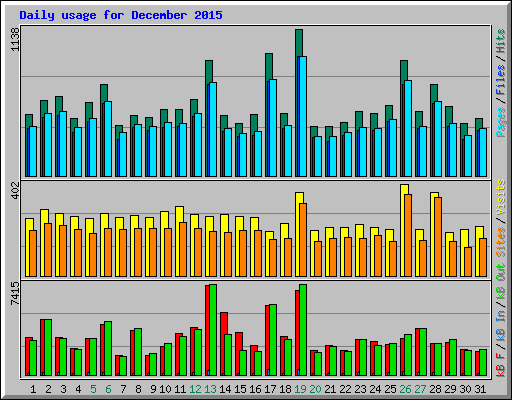Select day 20 weekend label
The height and width of the screenshot is (400, 512).
pos(315,389)
